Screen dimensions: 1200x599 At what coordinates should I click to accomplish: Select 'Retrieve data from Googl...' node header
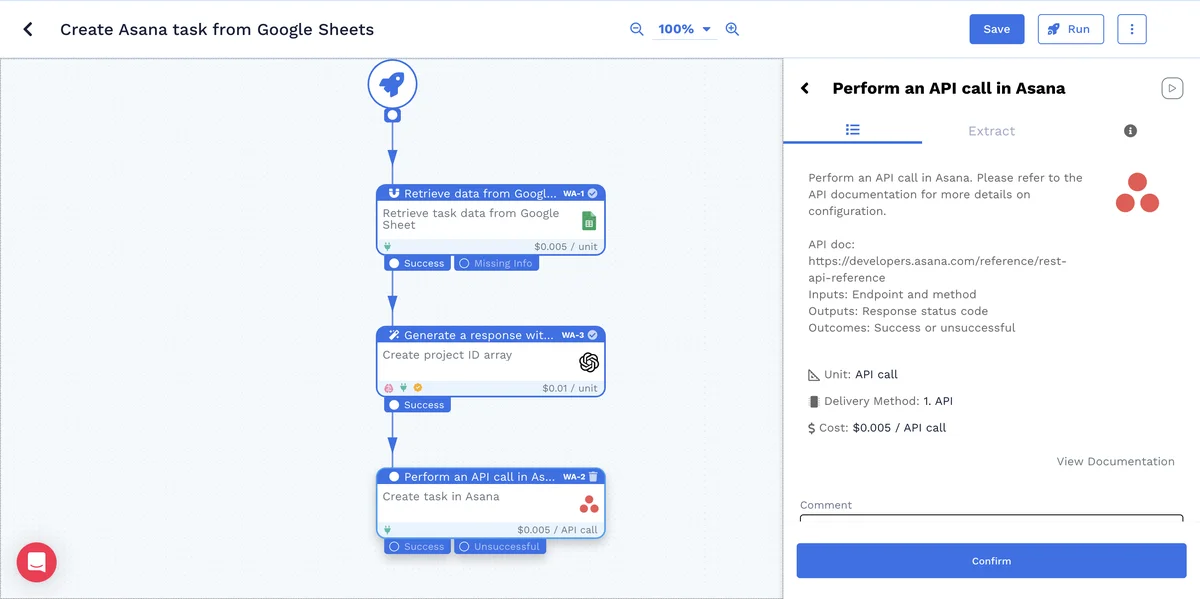(x=480, y=194)
